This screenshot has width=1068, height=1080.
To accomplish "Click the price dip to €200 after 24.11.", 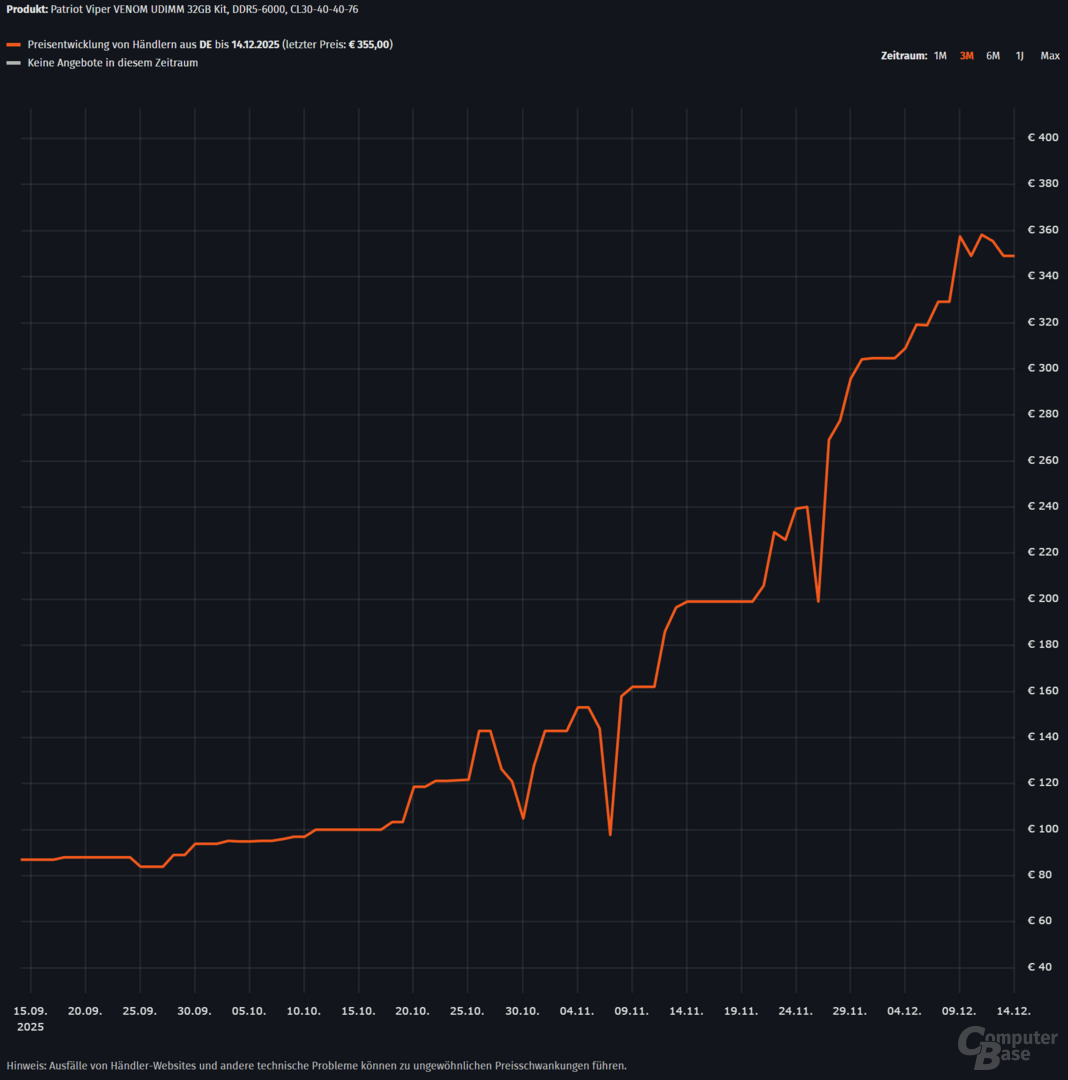I will pyautogui.click(x=818, y=601).
